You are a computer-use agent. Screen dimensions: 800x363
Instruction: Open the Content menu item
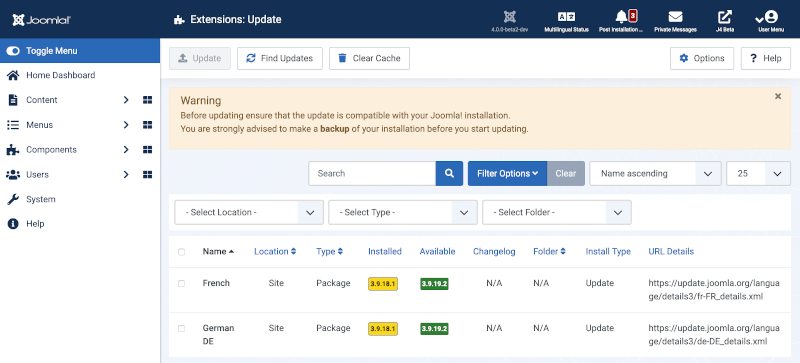click(42, 100)
